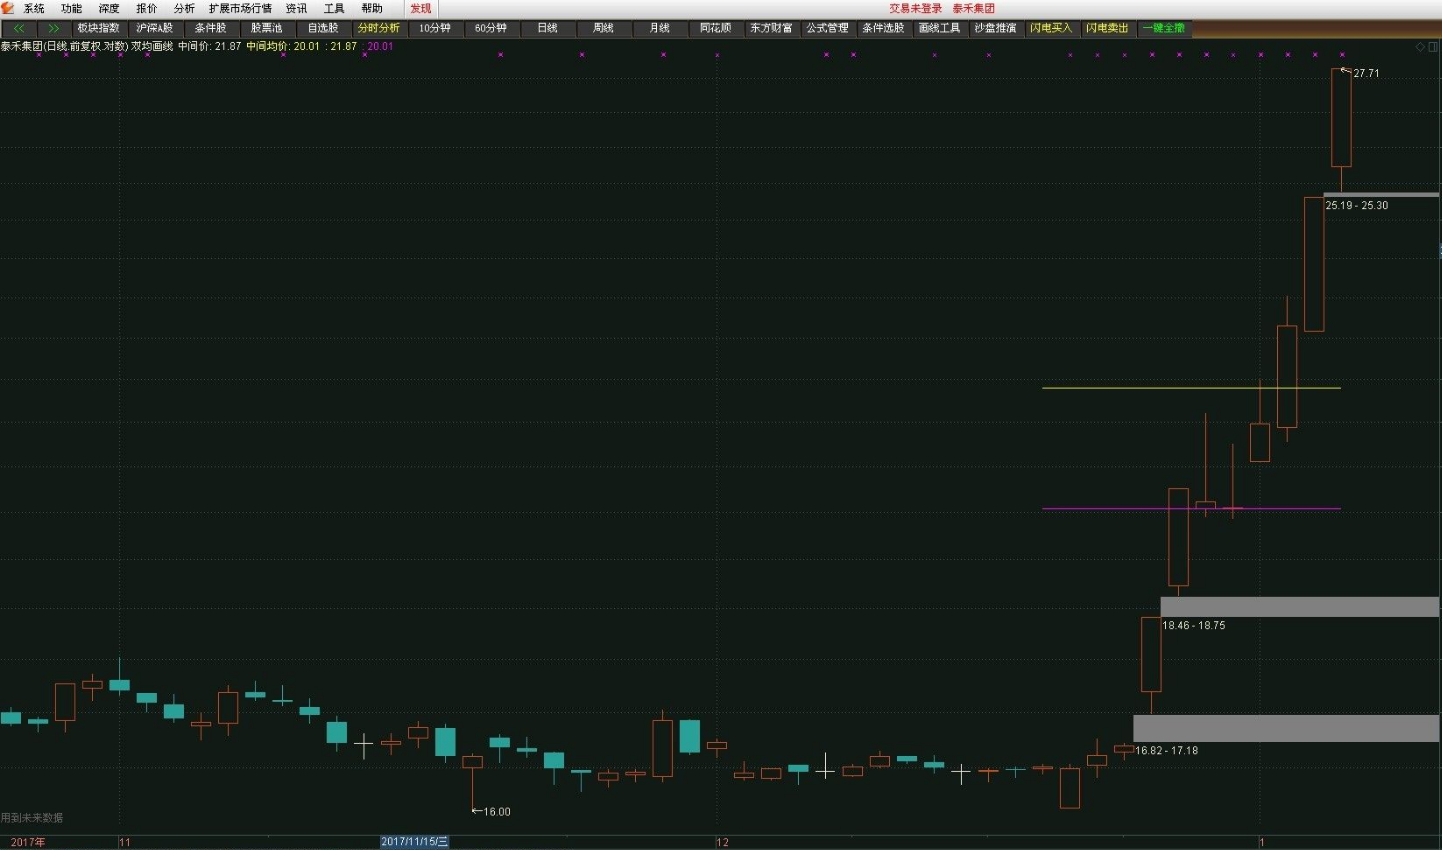Go forward with the green >> arrows
This screenshot has width=1442, height=850.
pos(53,28)
